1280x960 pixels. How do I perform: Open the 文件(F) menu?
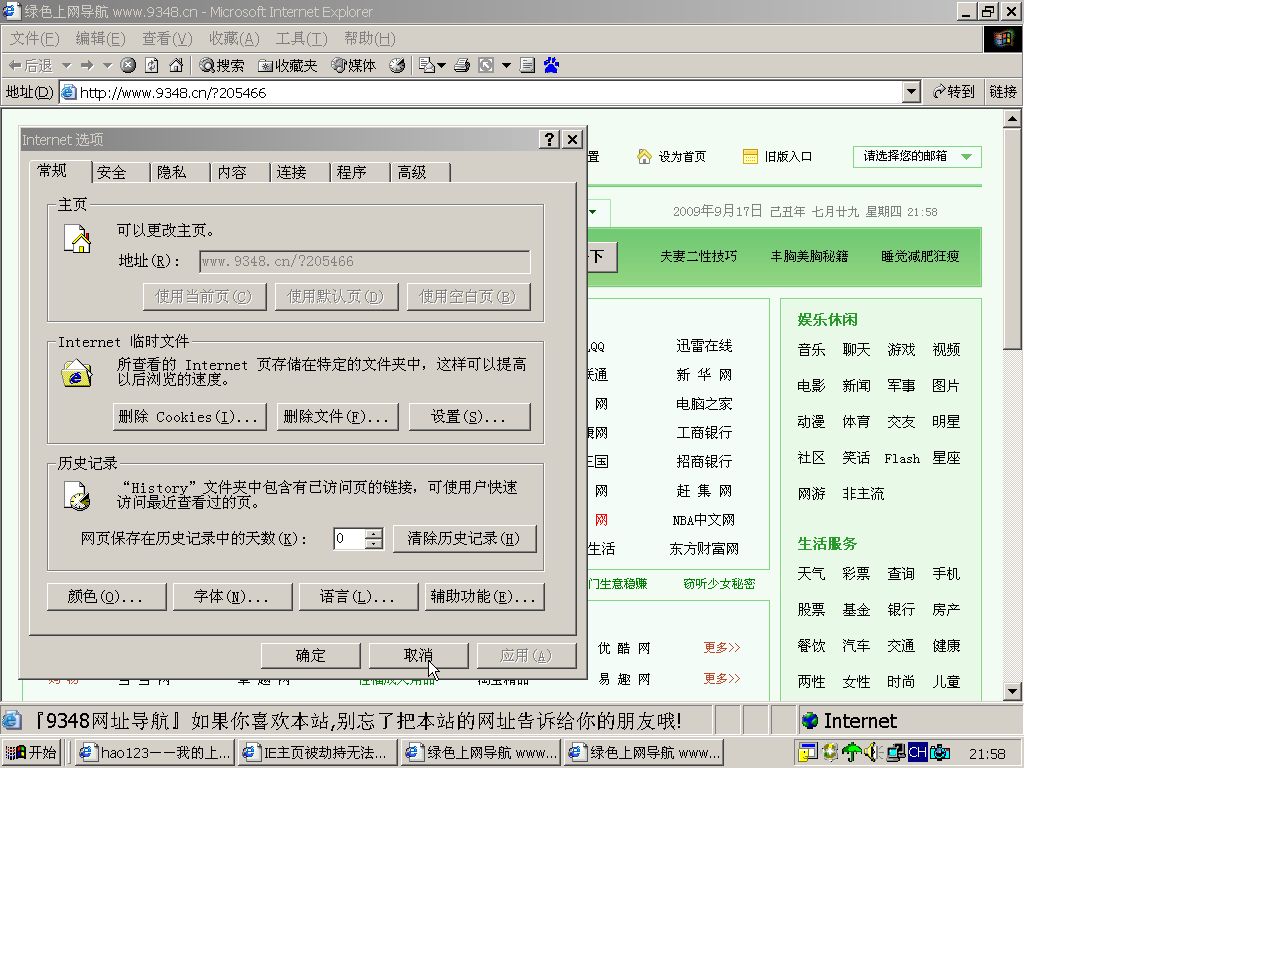[35, 38]
